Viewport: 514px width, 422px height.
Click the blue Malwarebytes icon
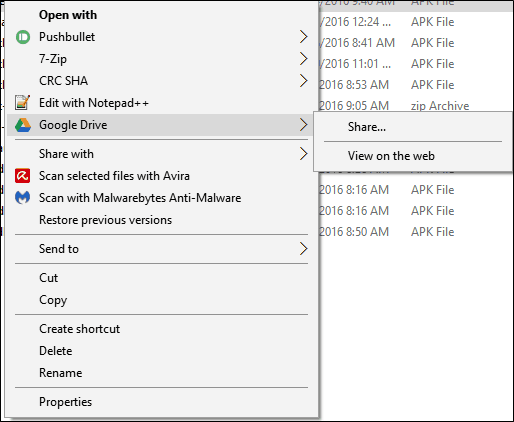point(22,198)
